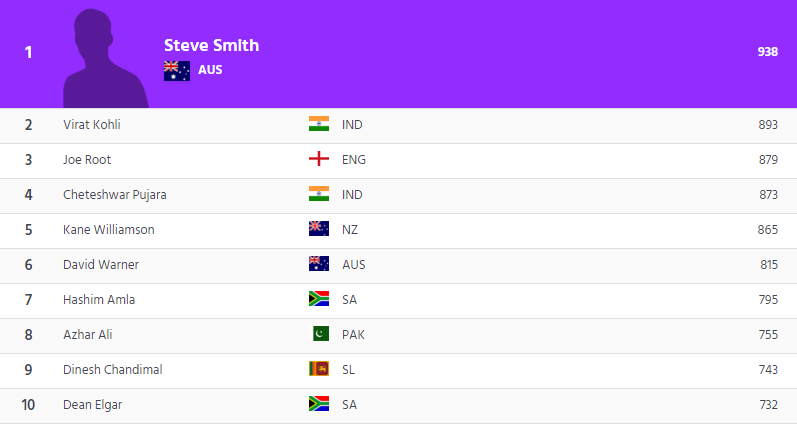This screenshot has height=426, width=797.
Task: Open the Virat Kohli player link
Action: click(x=91, y=125)
